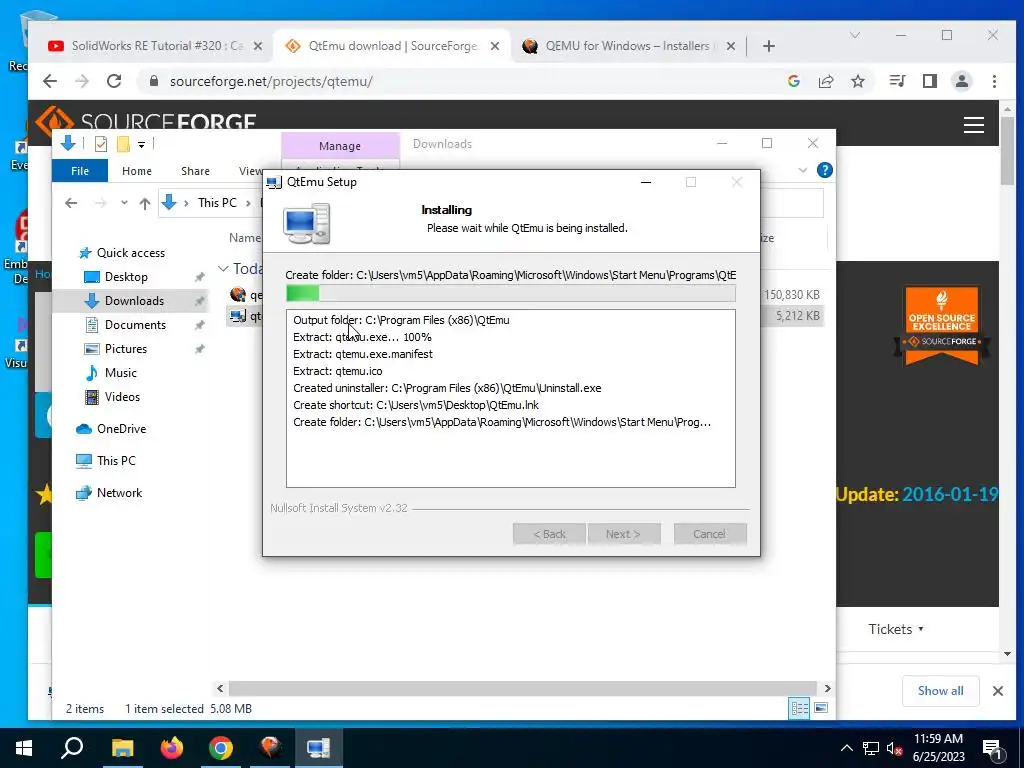The width and height of the screenshot is (1024, 768).
Task: Open File Explorer from taskbar
Action: click(x=122, y=748)
